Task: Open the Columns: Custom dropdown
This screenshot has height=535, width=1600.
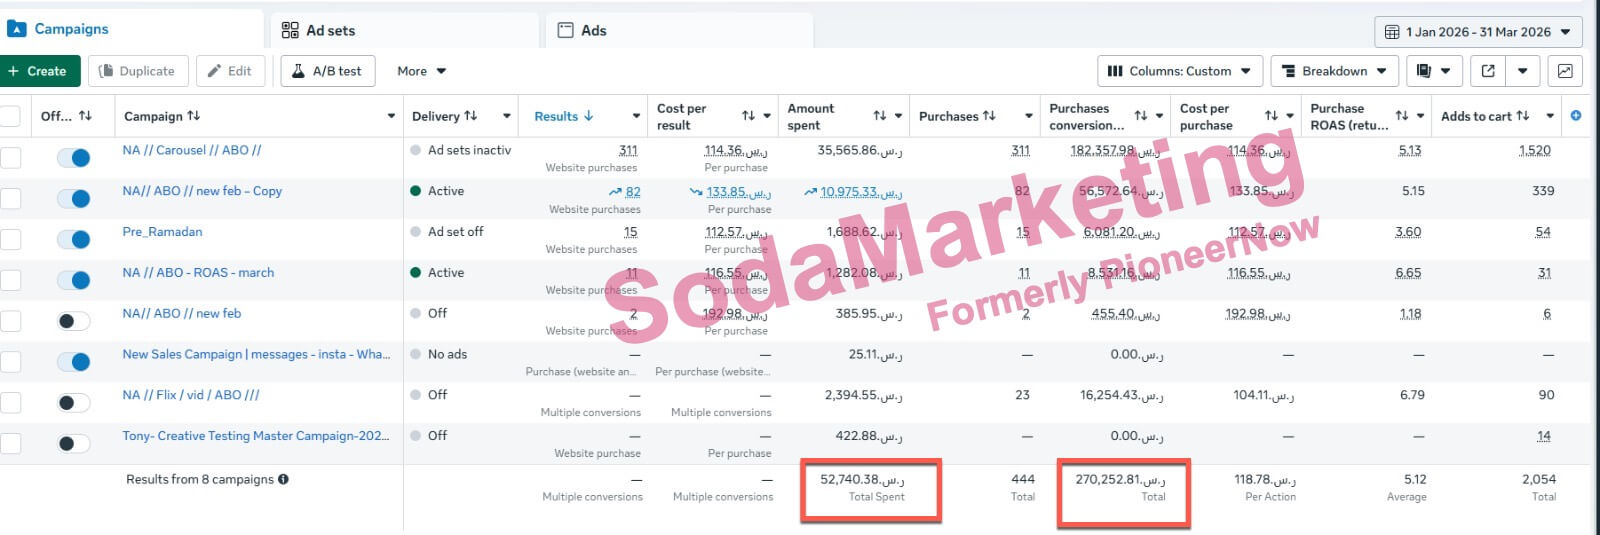Action: [1179, 71]
